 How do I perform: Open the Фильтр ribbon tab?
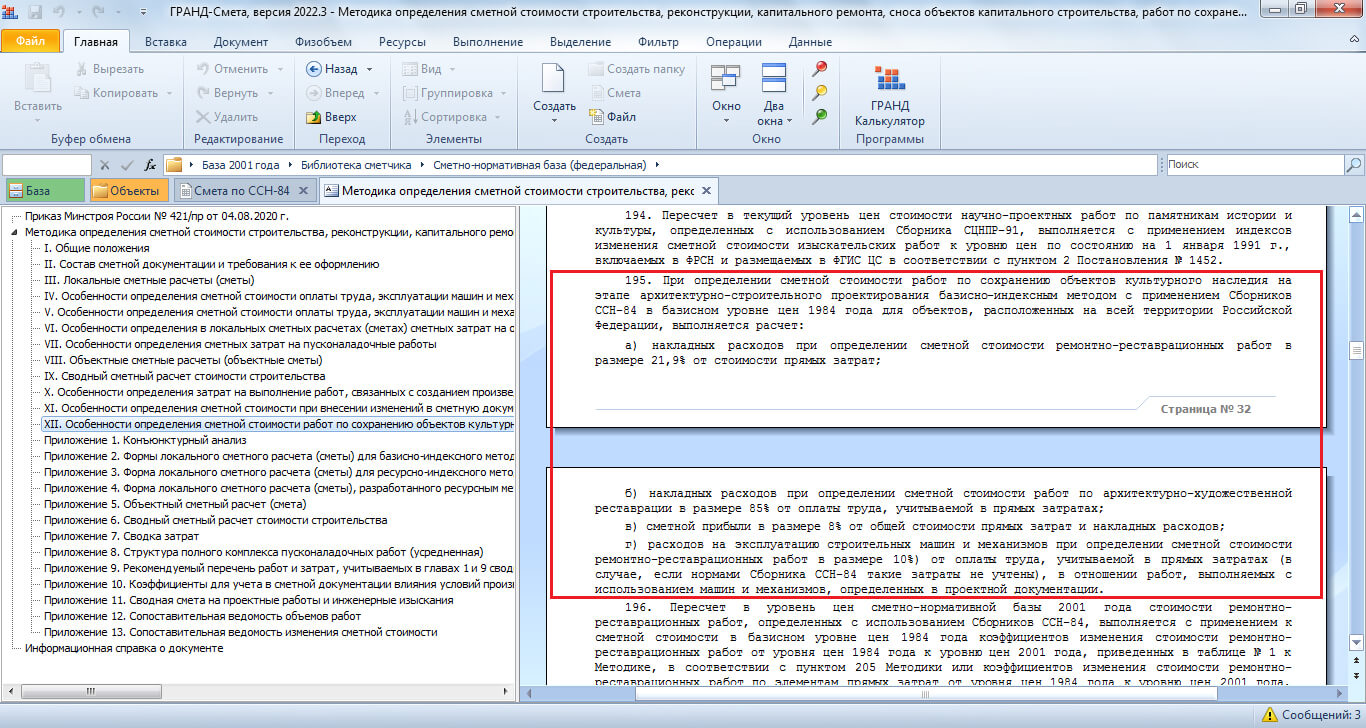click(x=658, y=42)
